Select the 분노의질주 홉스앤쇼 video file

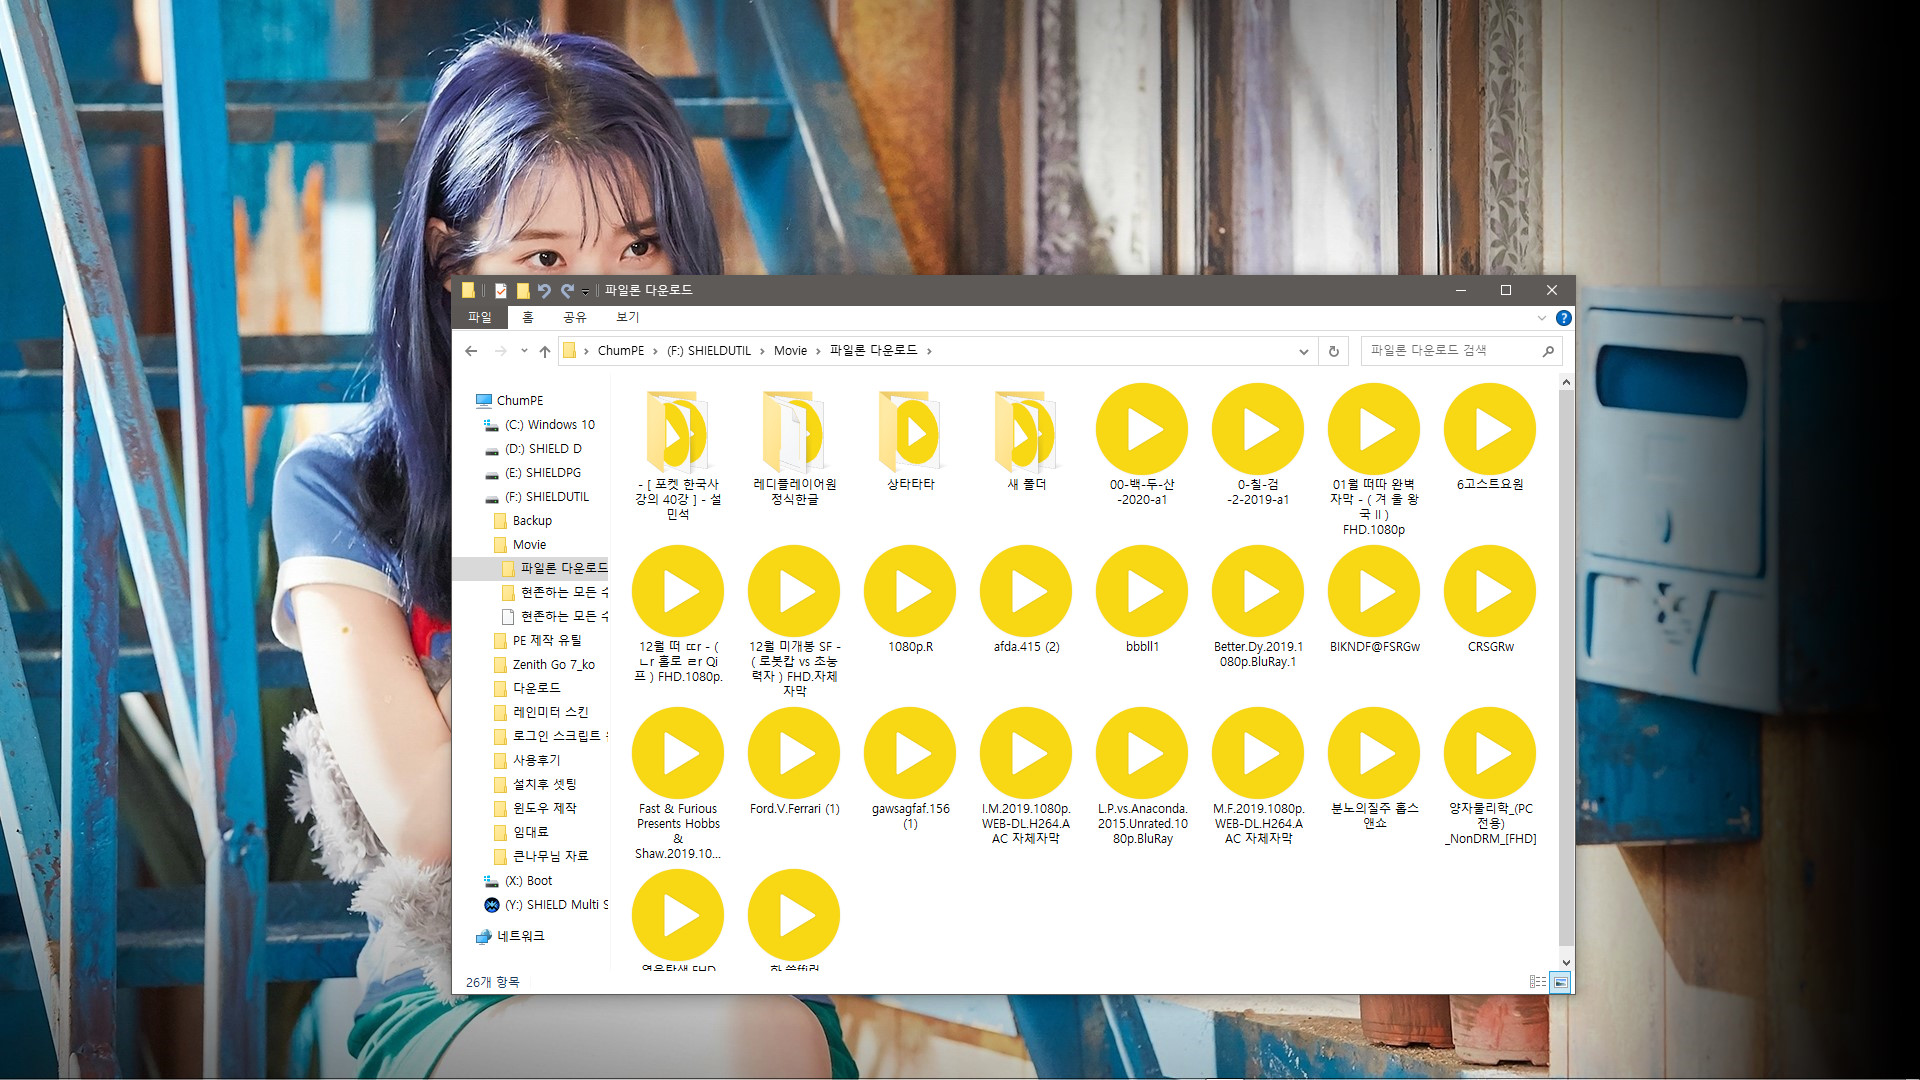point(1374,769)
